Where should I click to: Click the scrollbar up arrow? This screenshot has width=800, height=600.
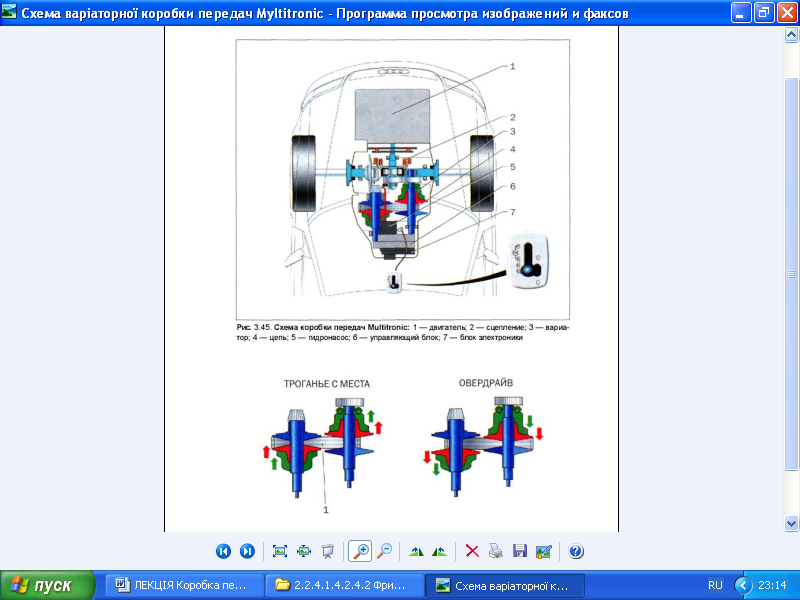[791, 35]
